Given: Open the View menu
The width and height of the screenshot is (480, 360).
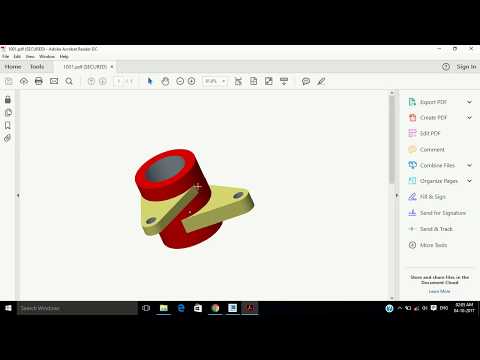Looking at the screenshot, I should (x=30, y=56).
